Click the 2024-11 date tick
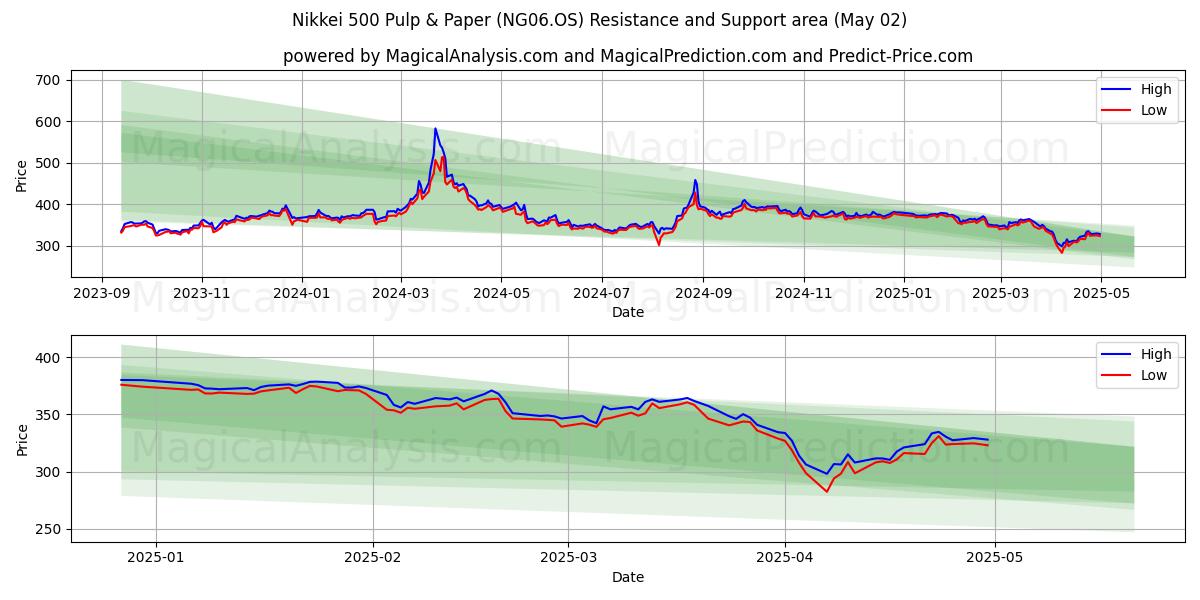The width and height of the screenshot is (1200, 600). [803, 293]
